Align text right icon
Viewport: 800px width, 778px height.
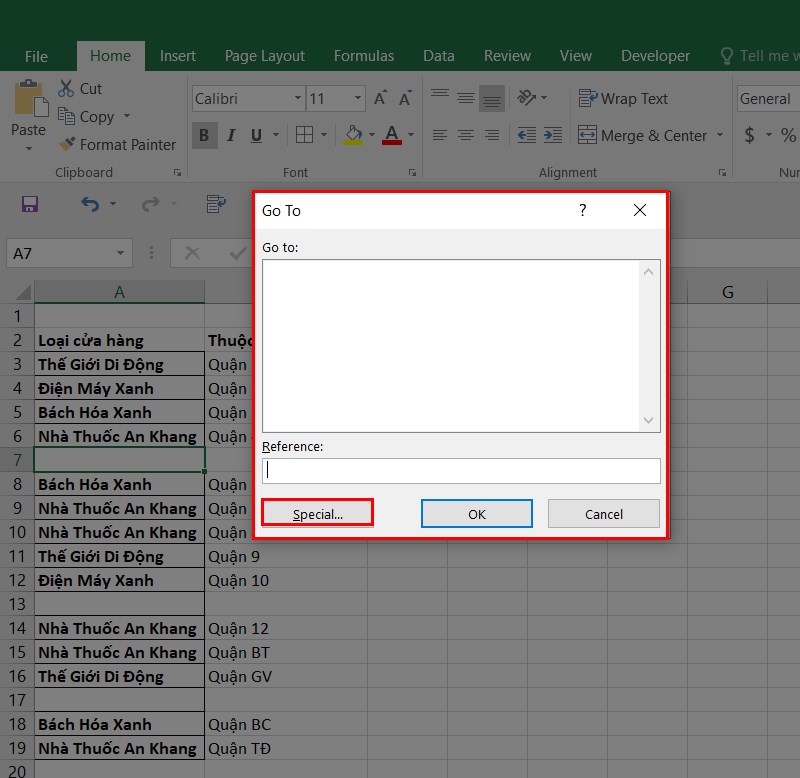pyautogui.click(x=492, y=135)
